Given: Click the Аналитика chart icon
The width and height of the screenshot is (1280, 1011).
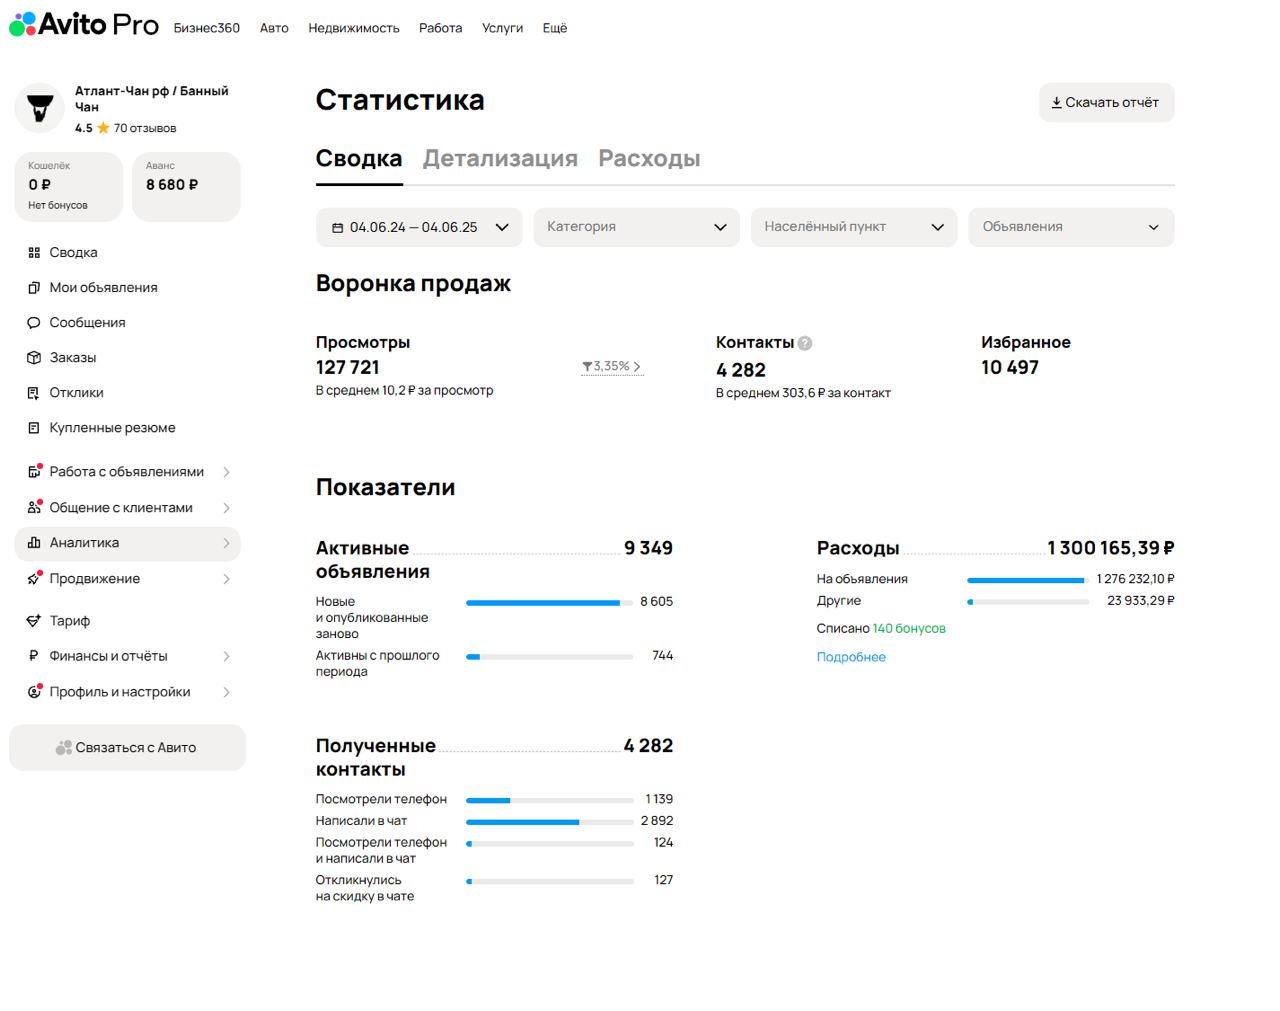Looking at the screenshot, I should click(34, 543).
